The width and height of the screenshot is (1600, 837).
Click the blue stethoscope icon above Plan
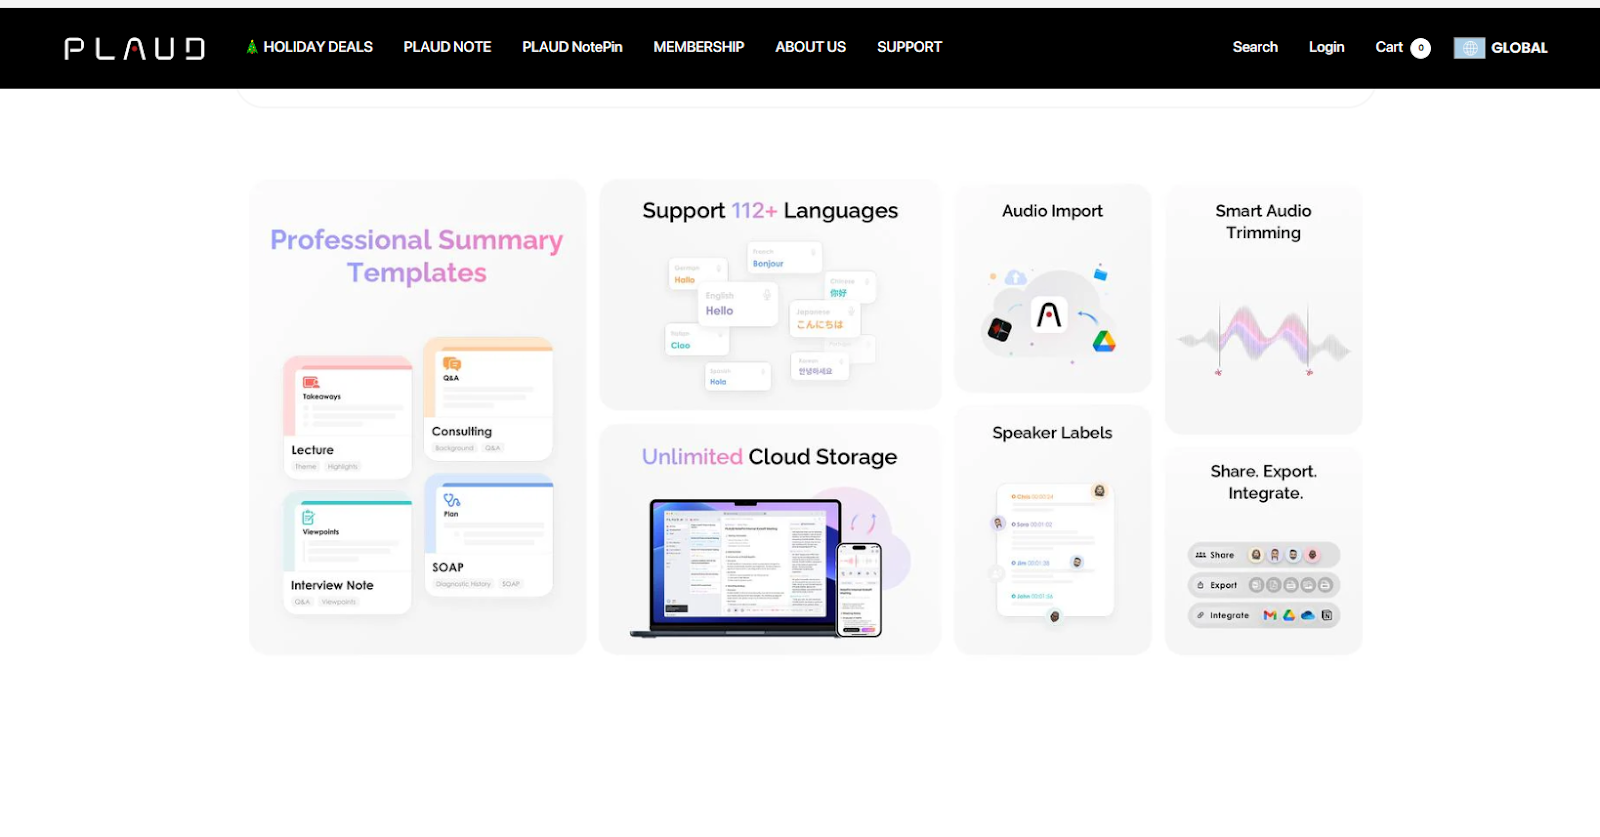[452, 500]
